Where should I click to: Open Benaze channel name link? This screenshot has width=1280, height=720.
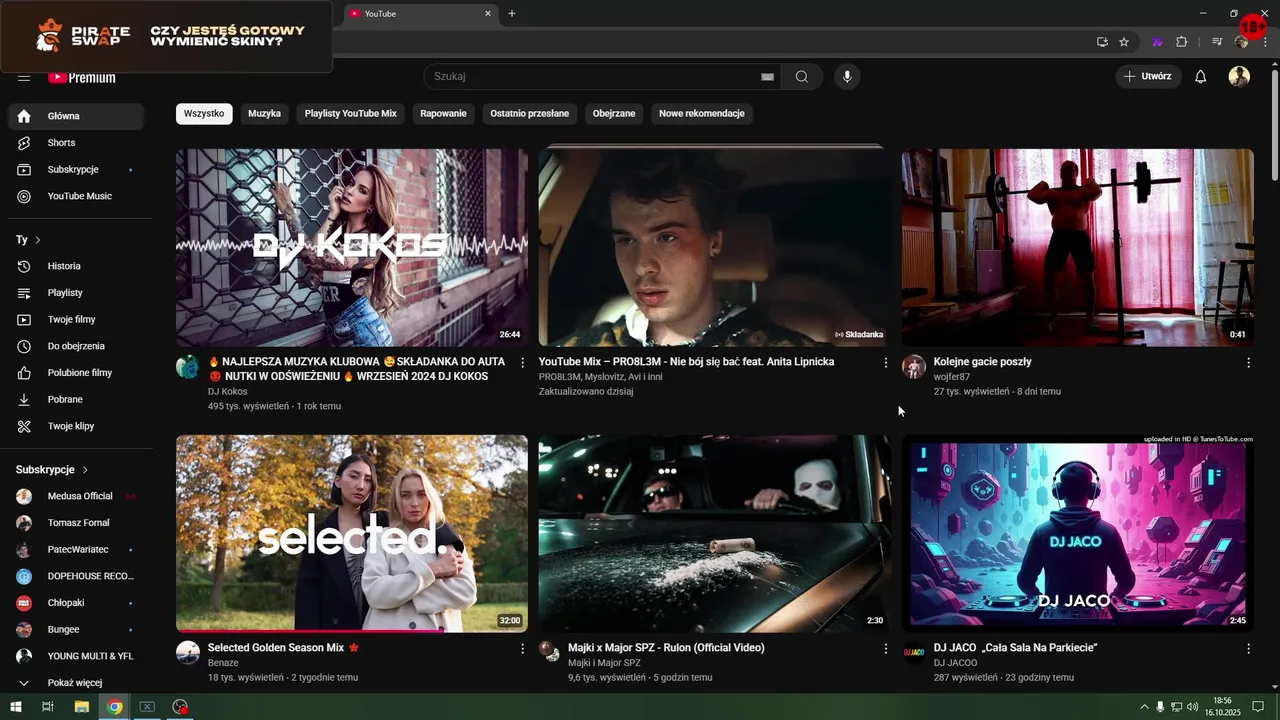tap(224, 663)
